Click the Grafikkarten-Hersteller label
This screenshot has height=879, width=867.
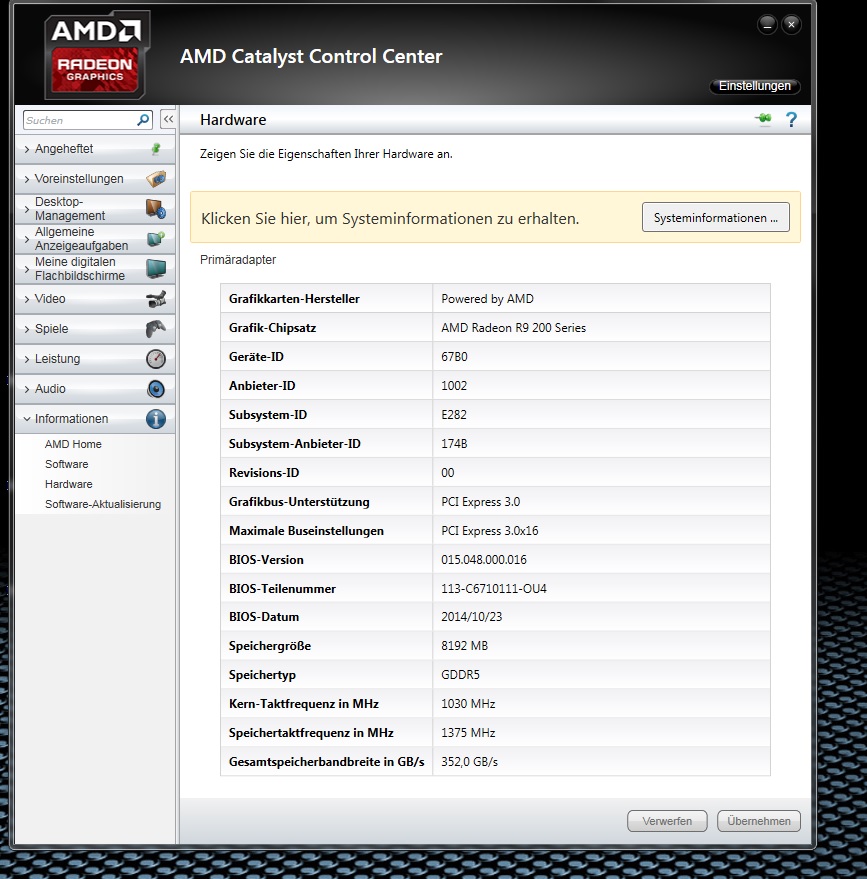tap(294, 299)
